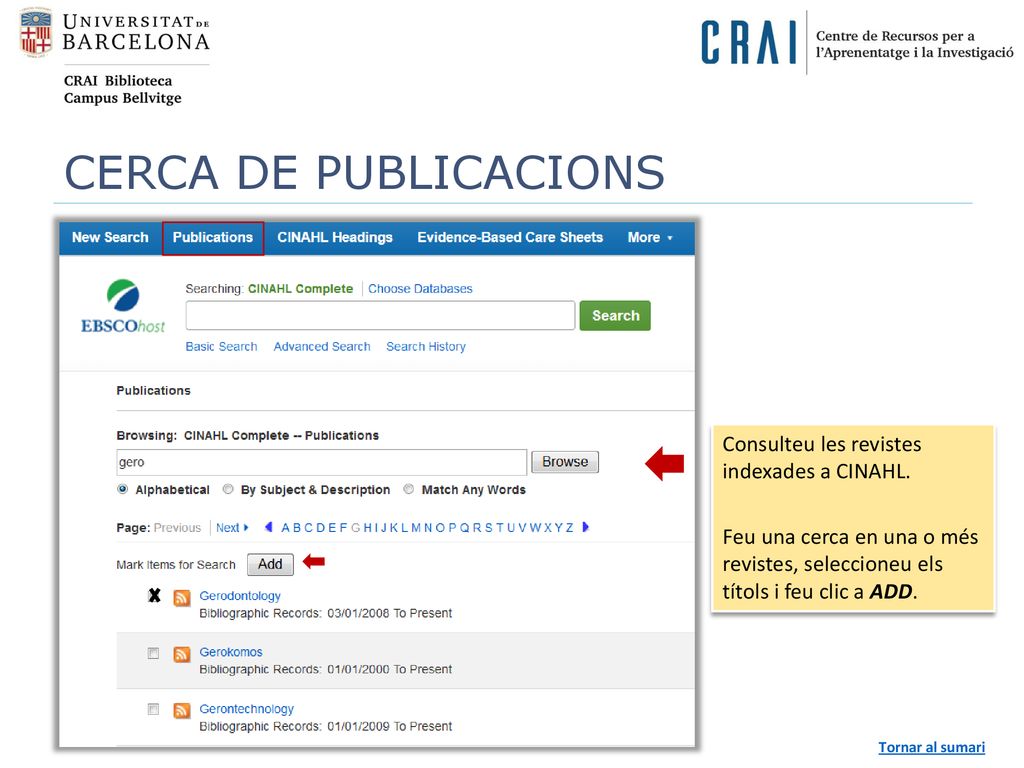Viewport: 1024px width, 768px height.
Task: Jump to letter M in alphabet index
Action: tap(416, 528)
